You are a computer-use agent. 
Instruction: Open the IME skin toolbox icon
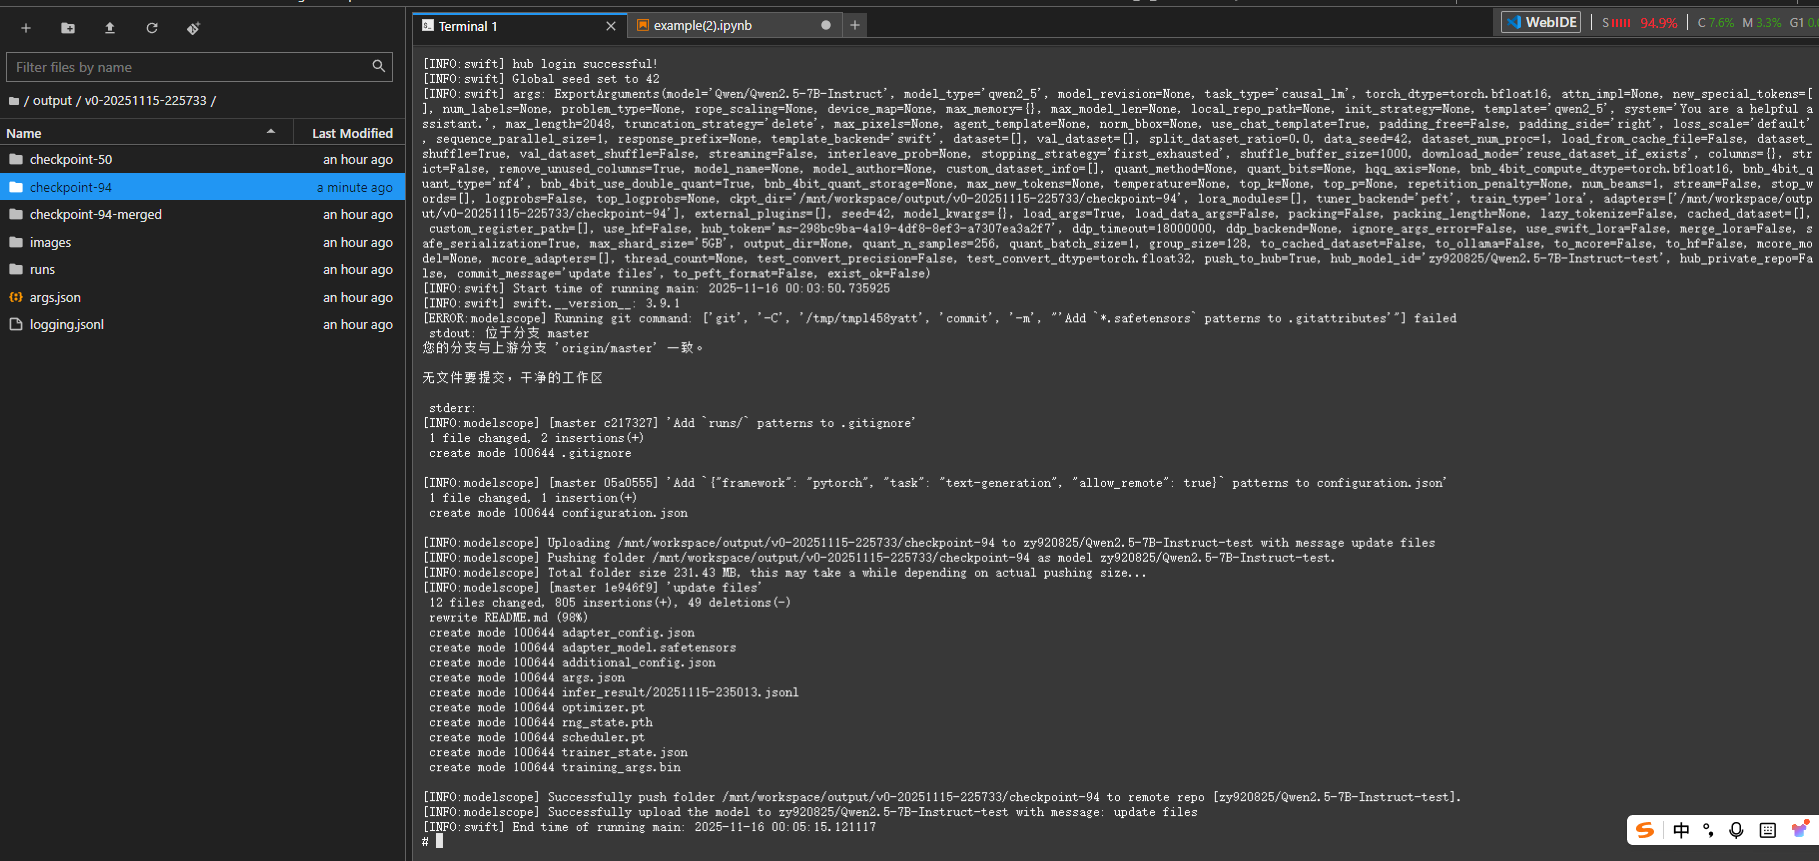pyautogui.click(x=1799, y=830)
